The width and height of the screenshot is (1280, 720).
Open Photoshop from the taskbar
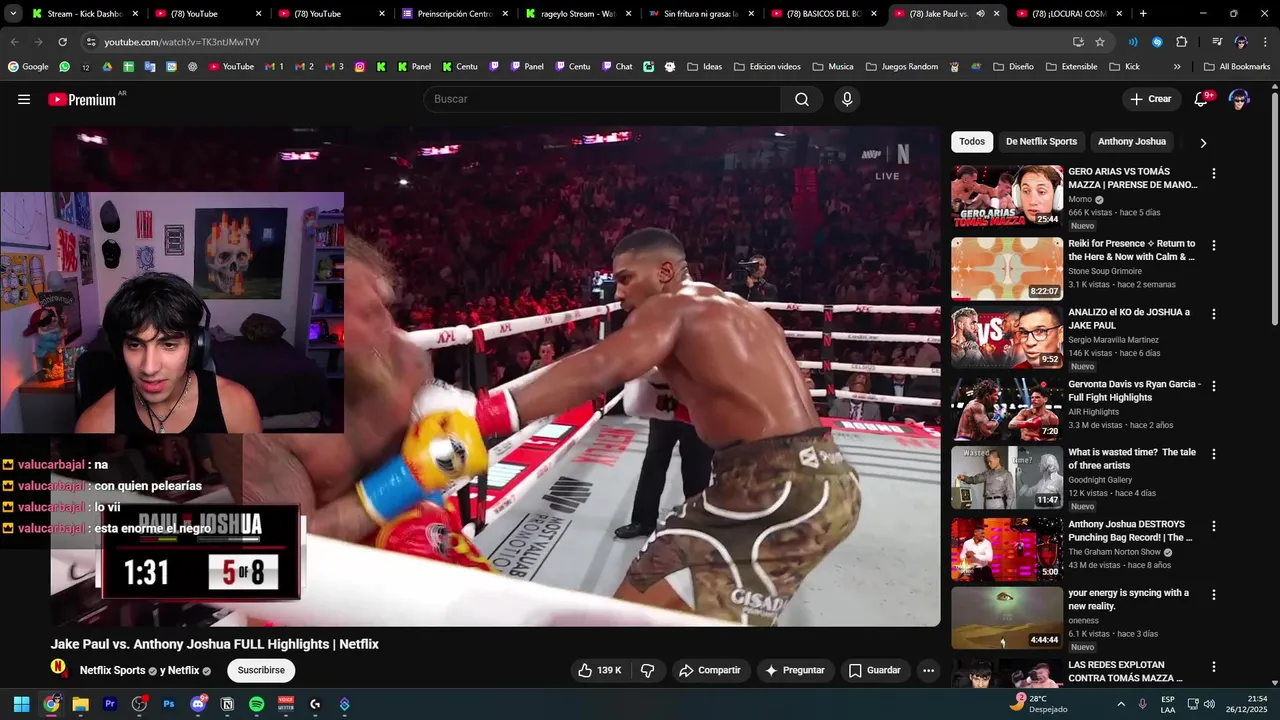[x=168, y=704]
